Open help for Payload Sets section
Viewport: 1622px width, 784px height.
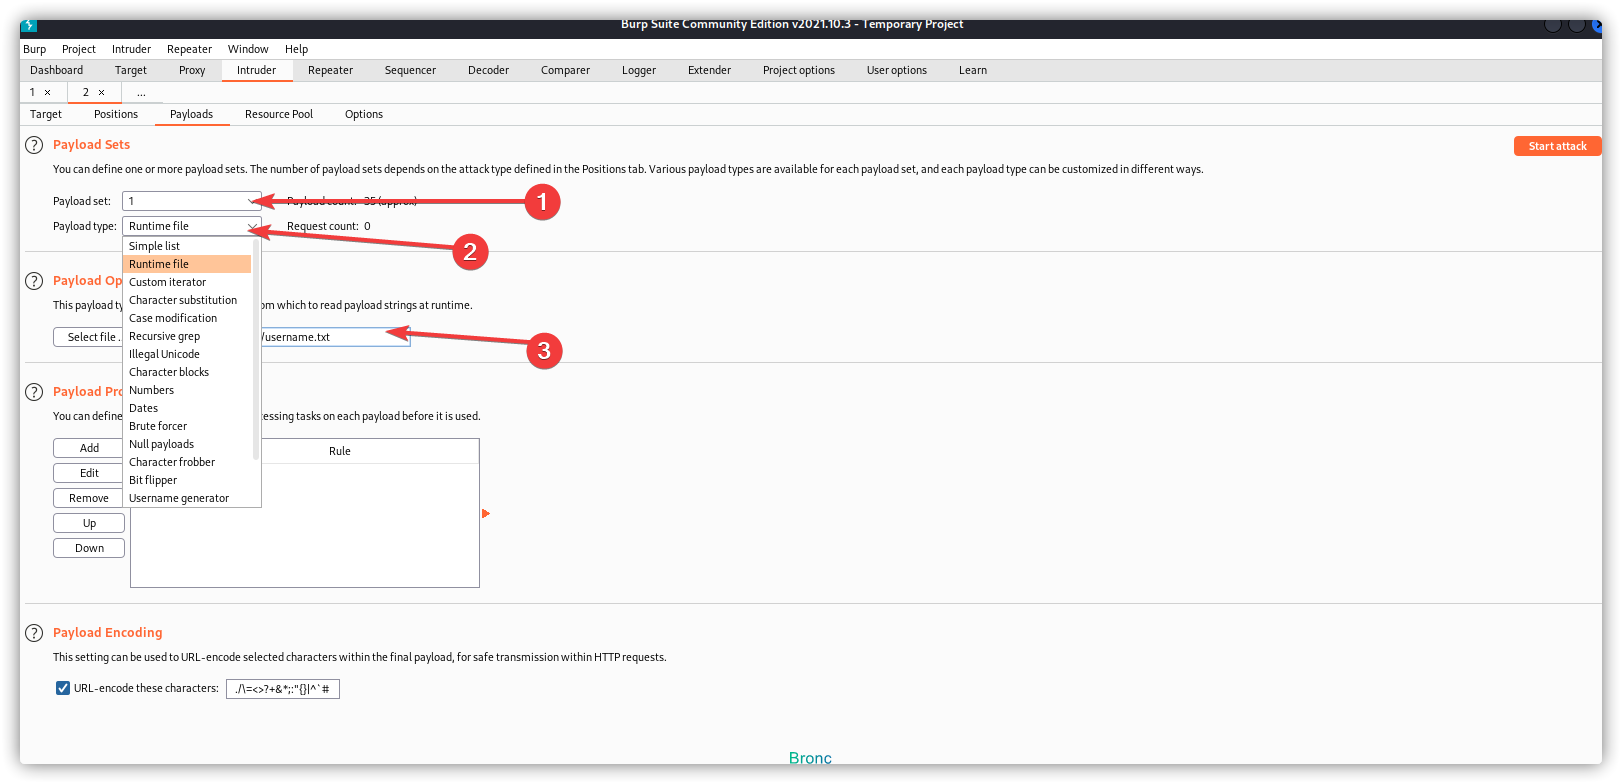(x=34, y=145)
